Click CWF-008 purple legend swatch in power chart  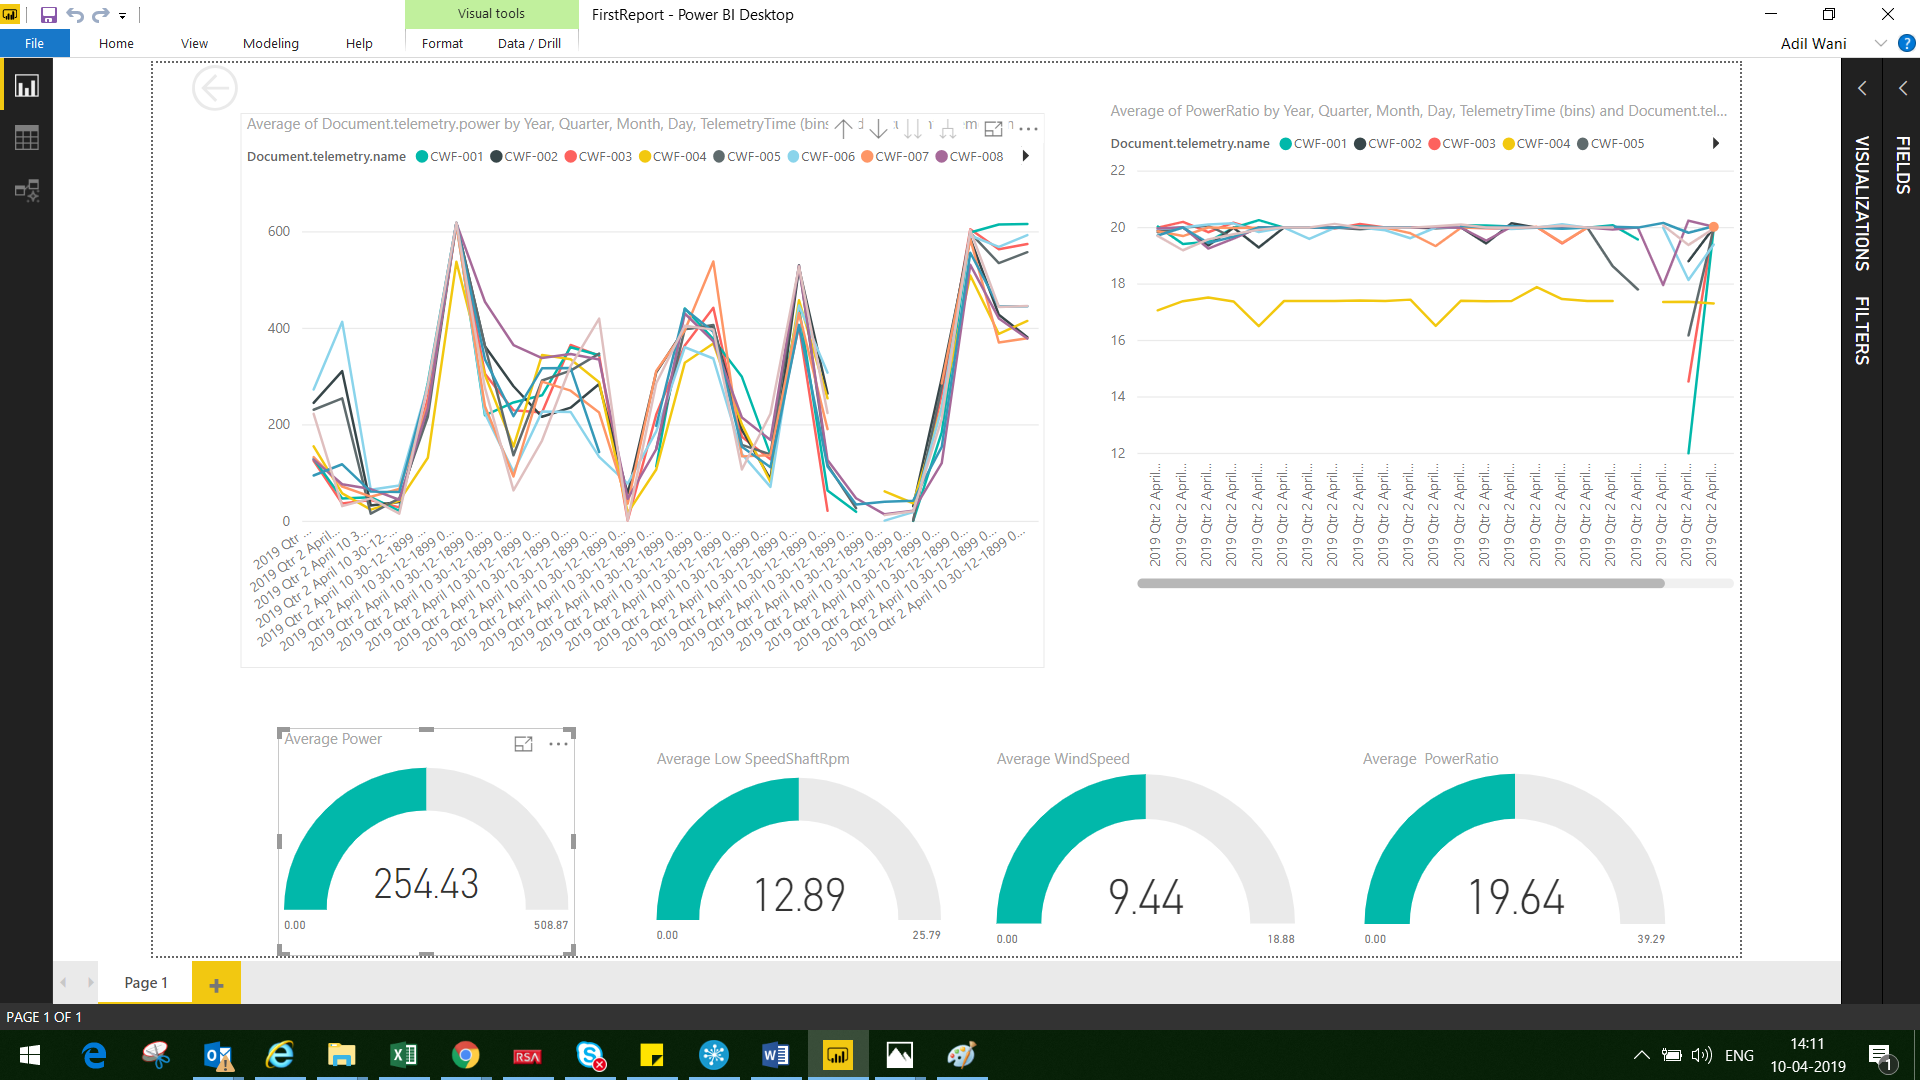tap(941, 157)
